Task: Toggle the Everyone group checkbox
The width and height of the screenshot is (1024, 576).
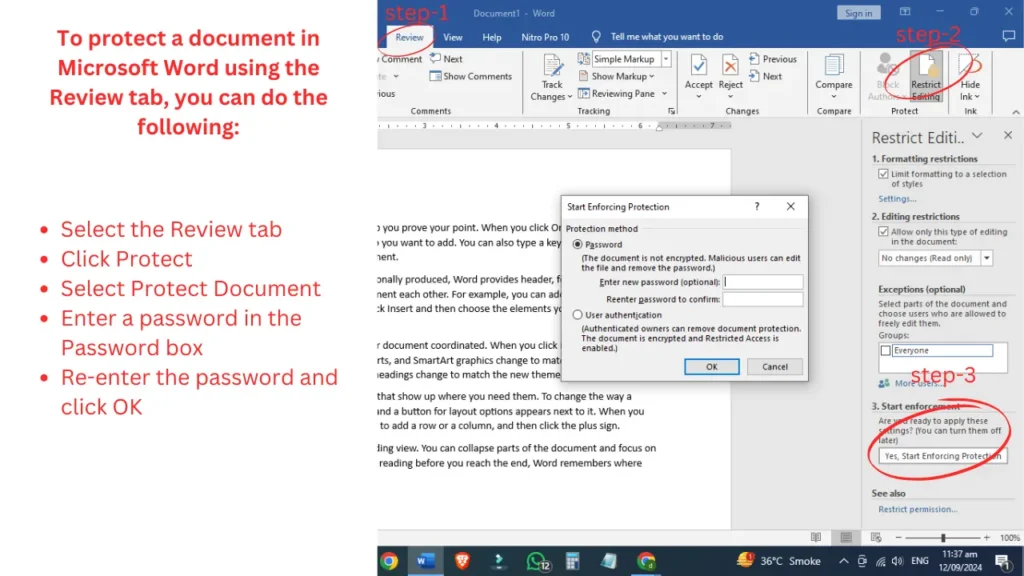Action: [885, 351]
